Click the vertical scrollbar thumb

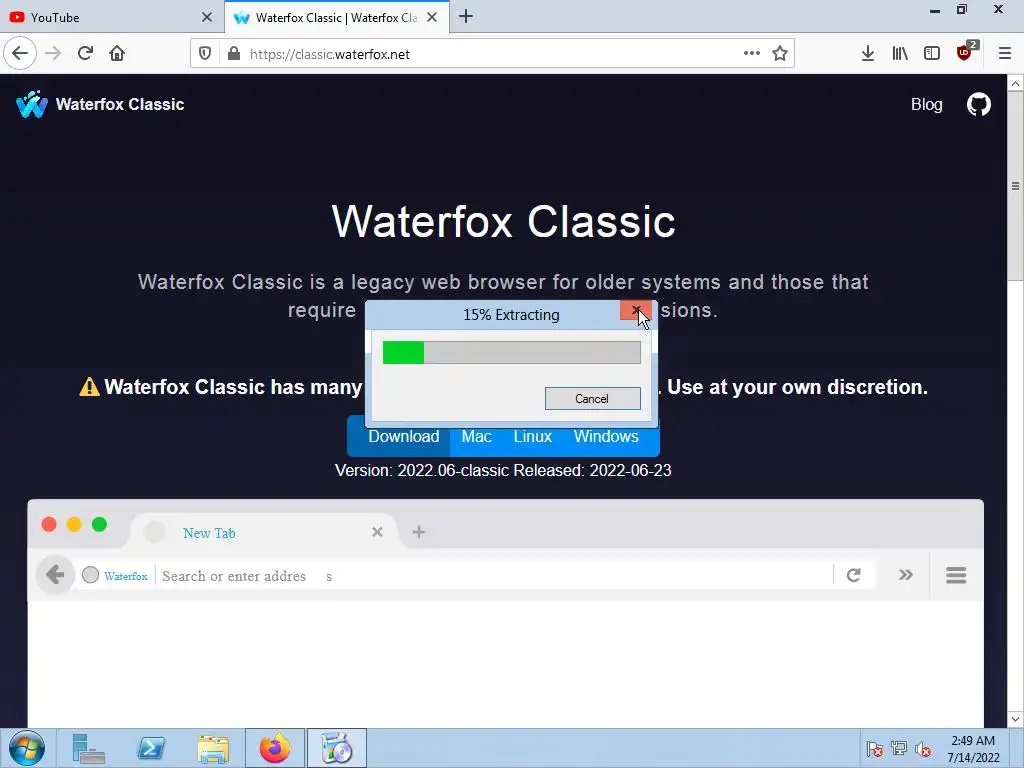pos(1016,186)
